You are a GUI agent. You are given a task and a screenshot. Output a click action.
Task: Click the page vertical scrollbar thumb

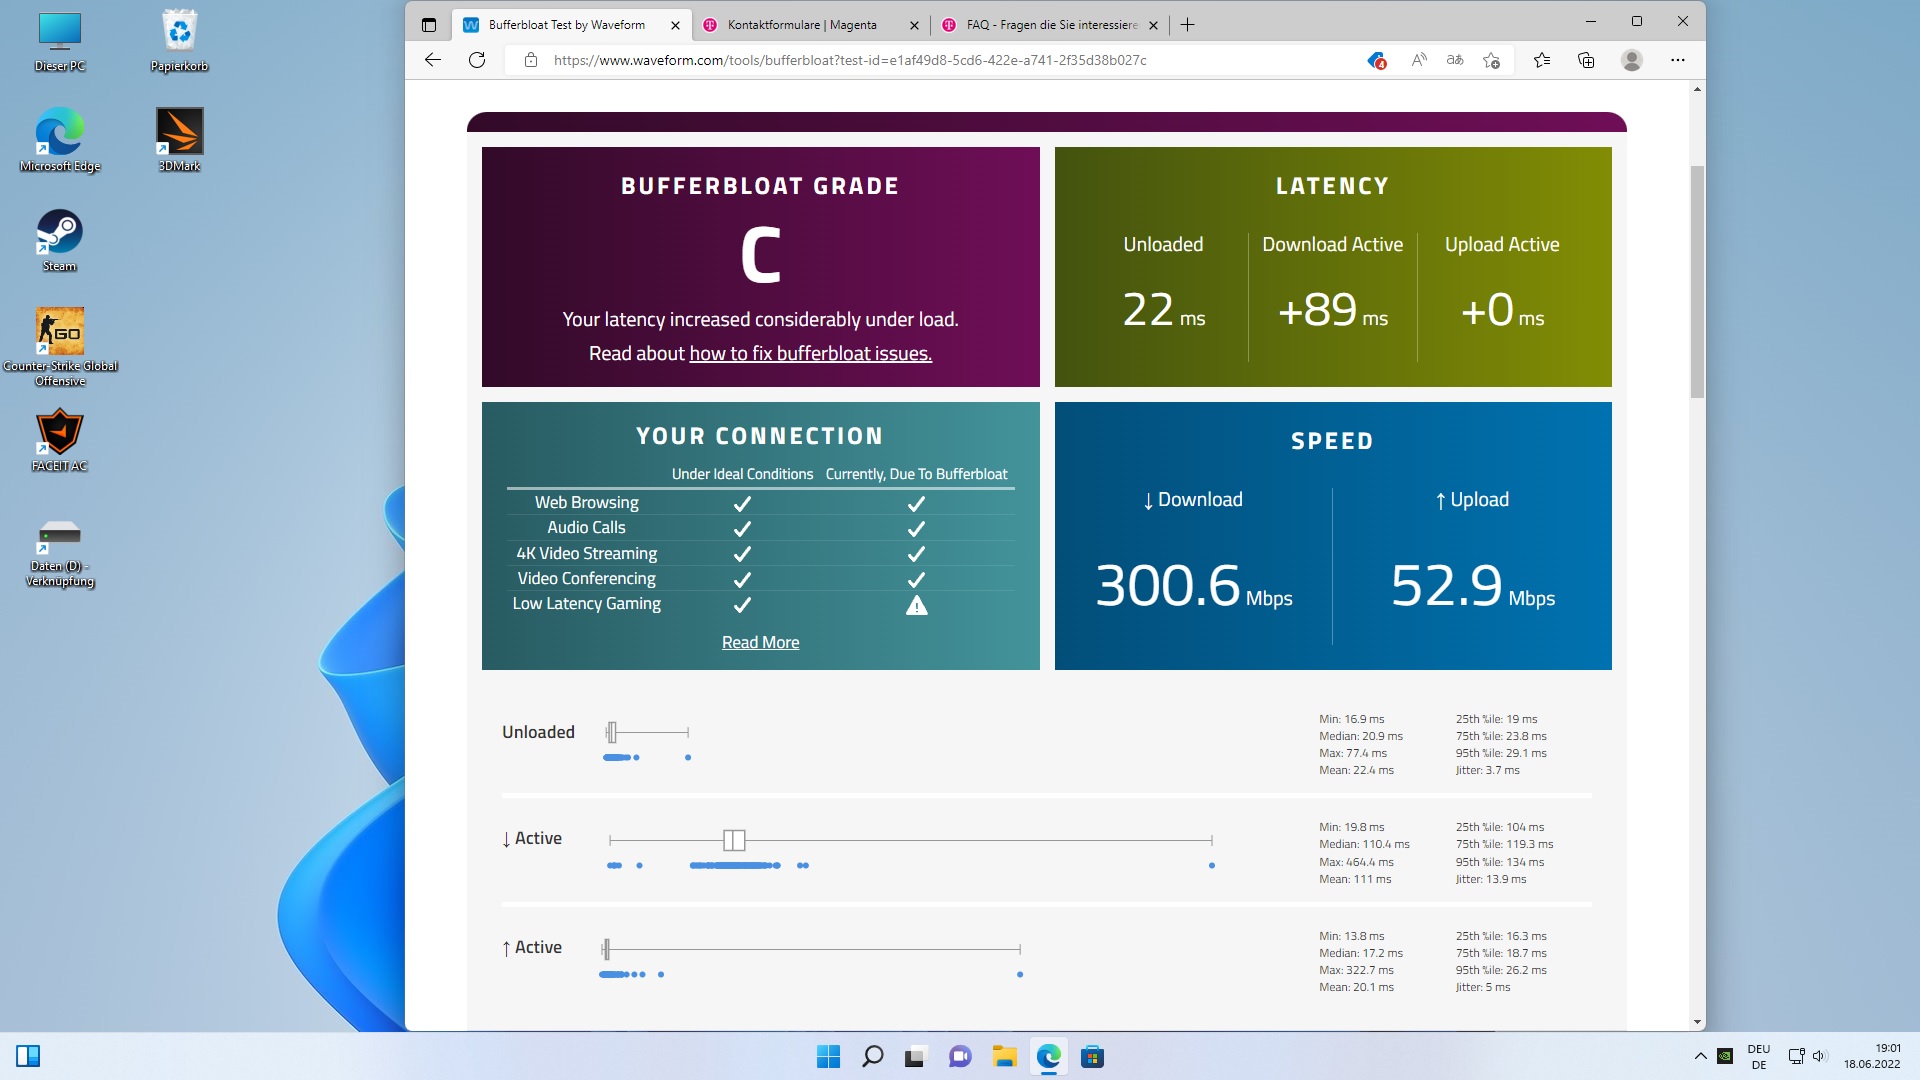1697,280
